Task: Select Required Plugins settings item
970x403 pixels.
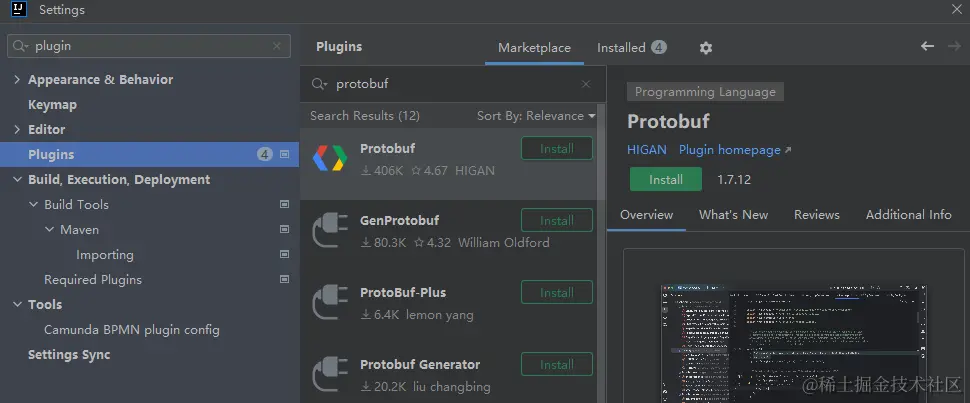Action: (93, 280)
